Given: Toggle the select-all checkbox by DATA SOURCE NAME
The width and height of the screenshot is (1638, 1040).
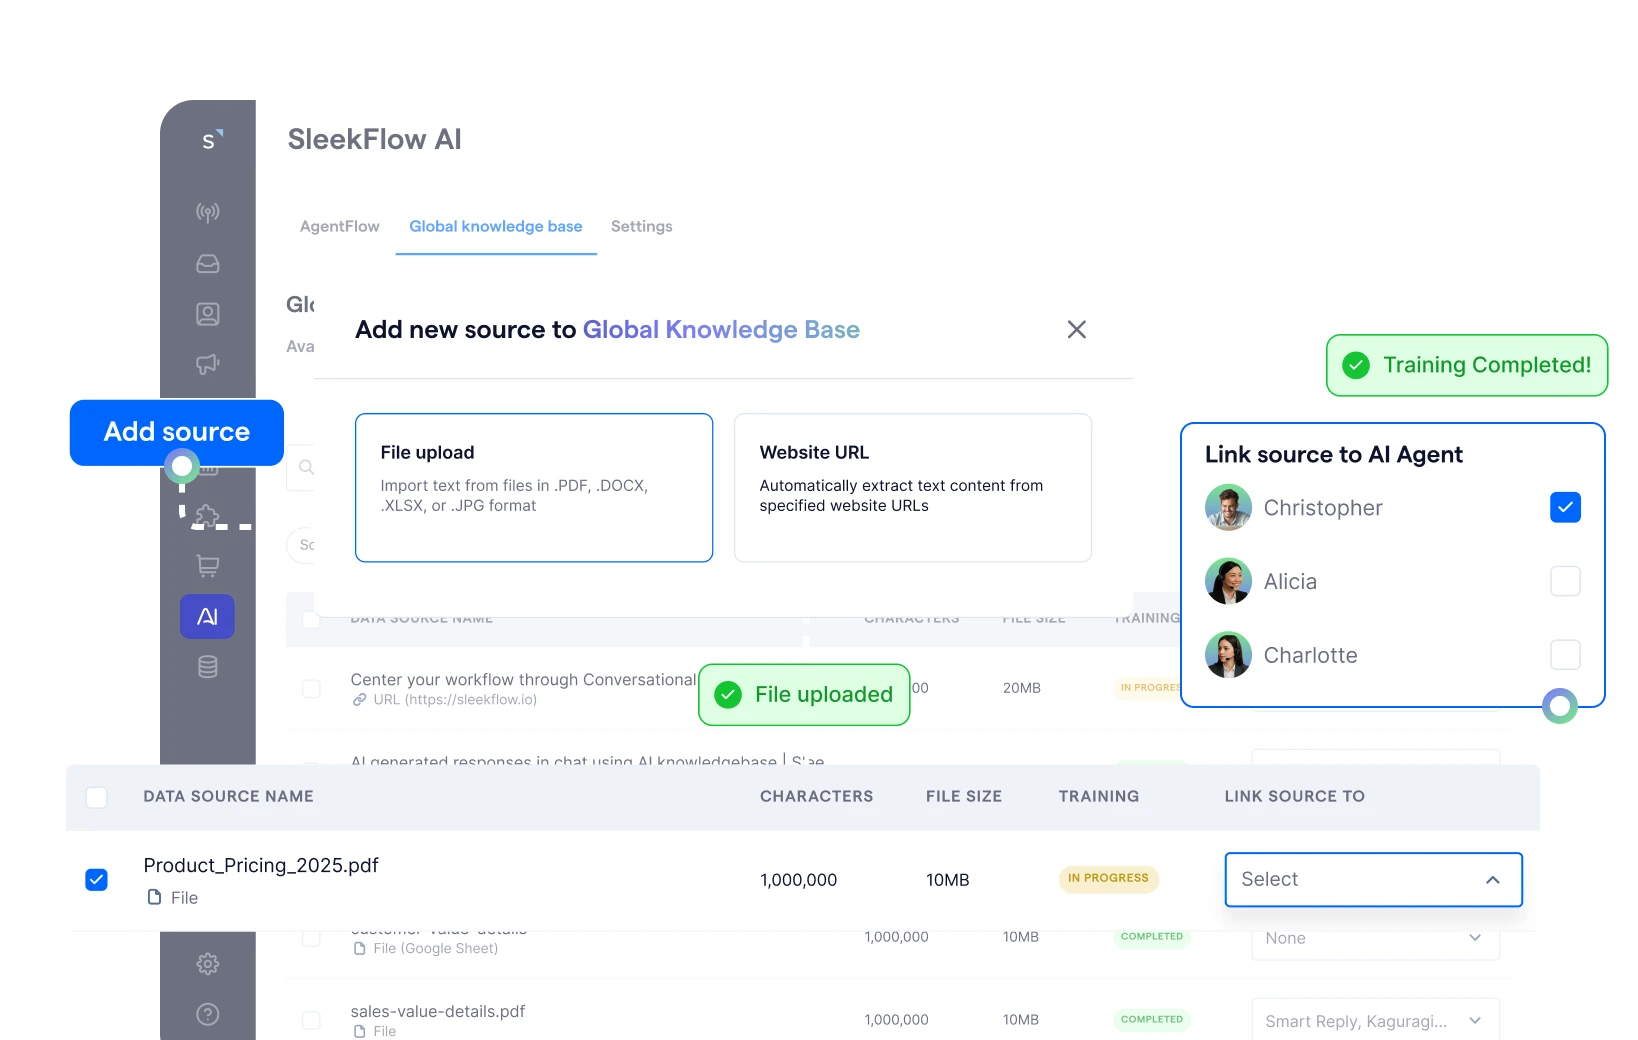Looking at the screenshot, I should (x=97, y=797).
